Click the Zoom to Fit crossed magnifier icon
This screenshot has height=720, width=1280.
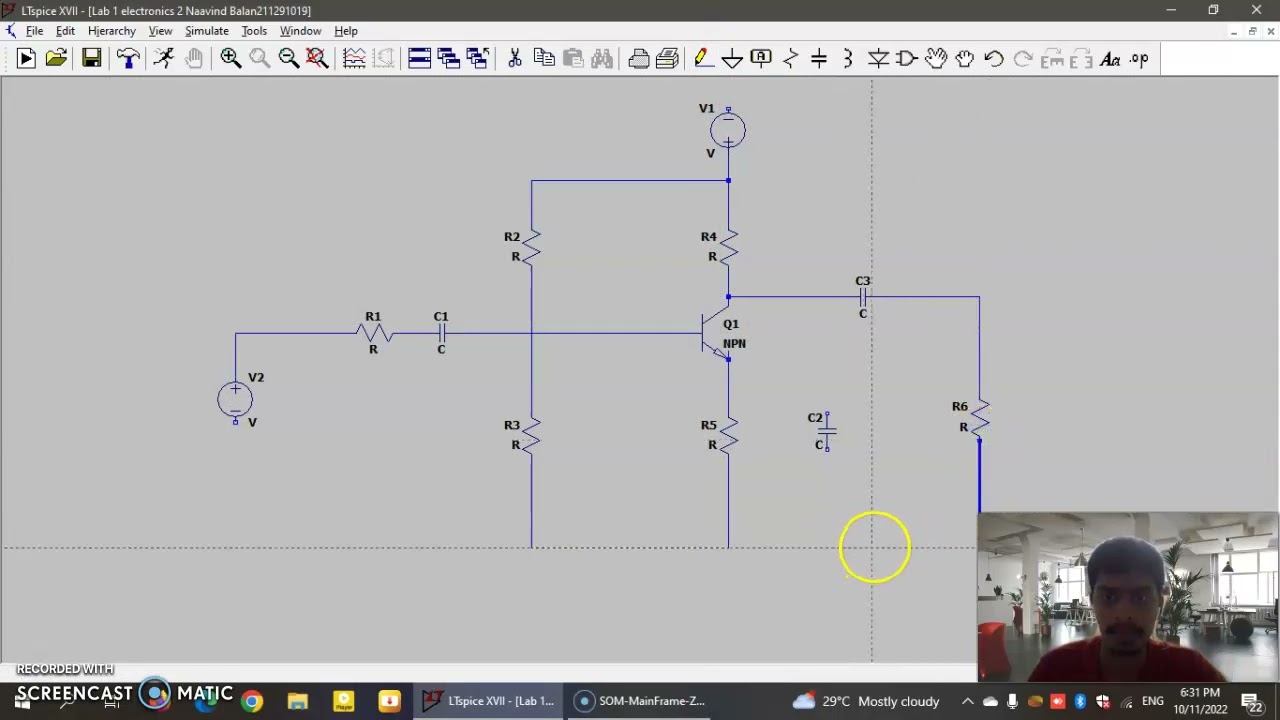tap(317, 59)
